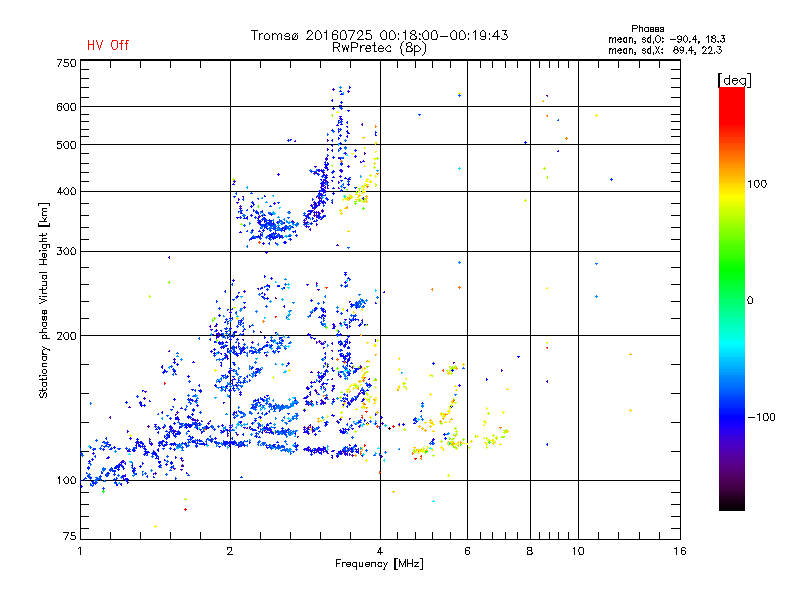
Task: Click the colorbar tick label "0"
Action: tap(750, 301)
